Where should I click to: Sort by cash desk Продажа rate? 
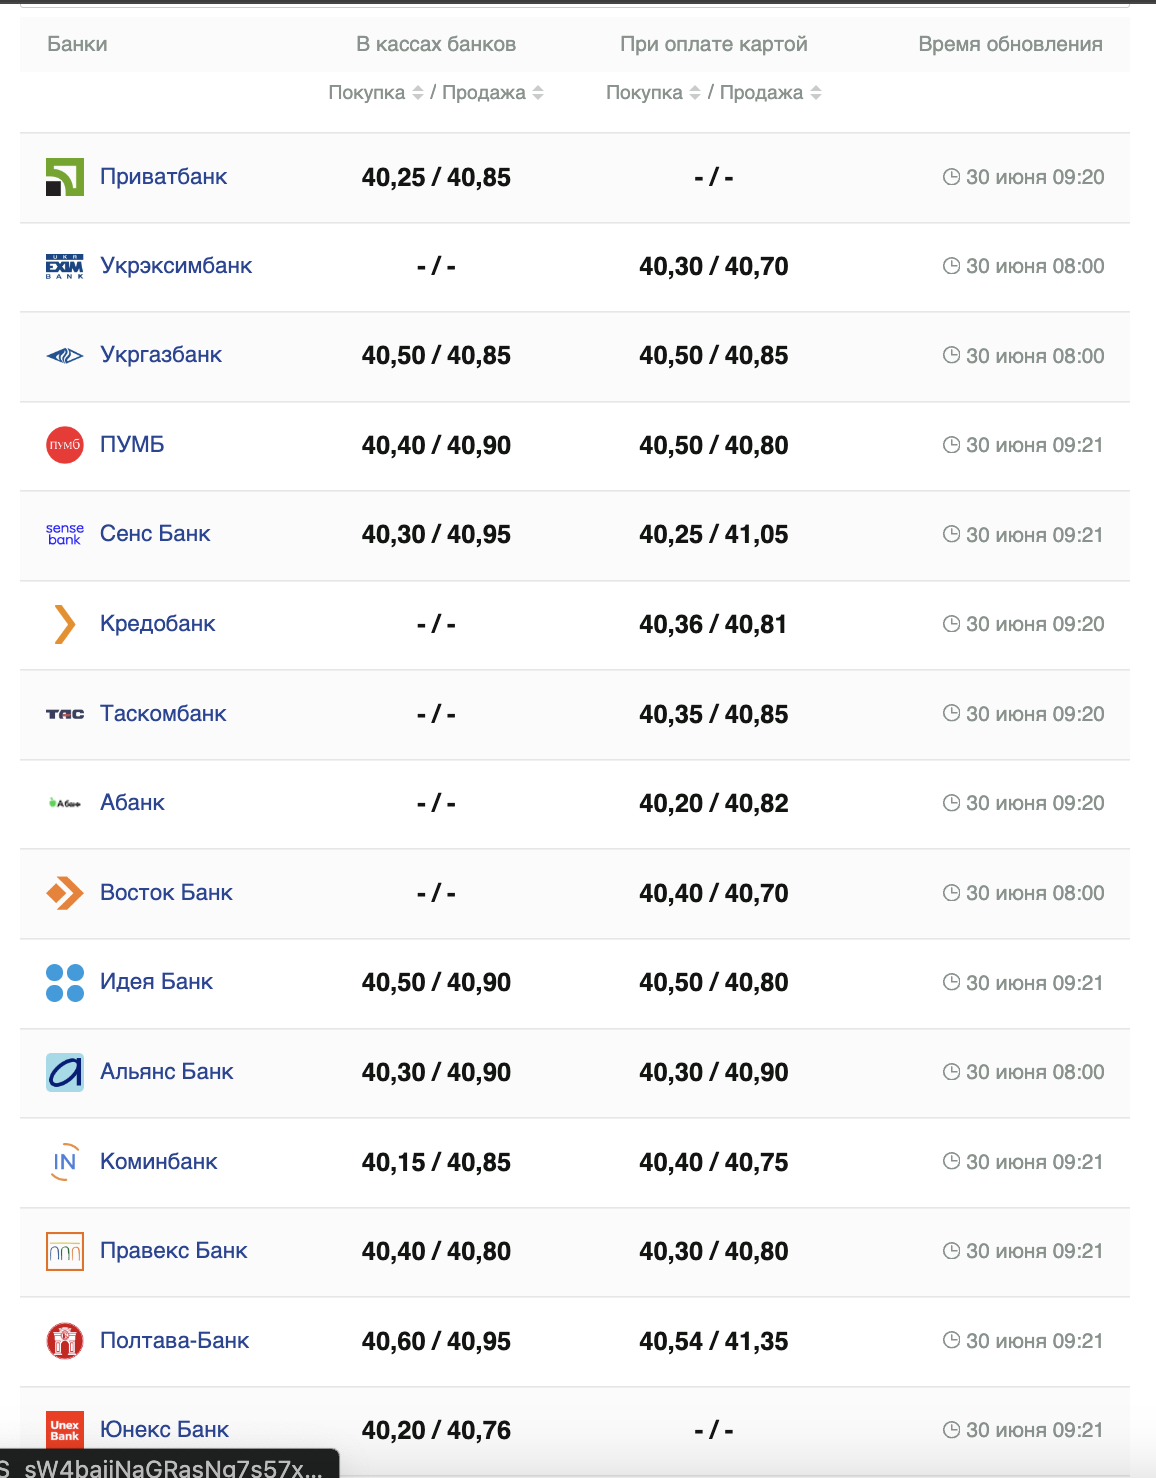pyautogui.click(x=538, y=93)
